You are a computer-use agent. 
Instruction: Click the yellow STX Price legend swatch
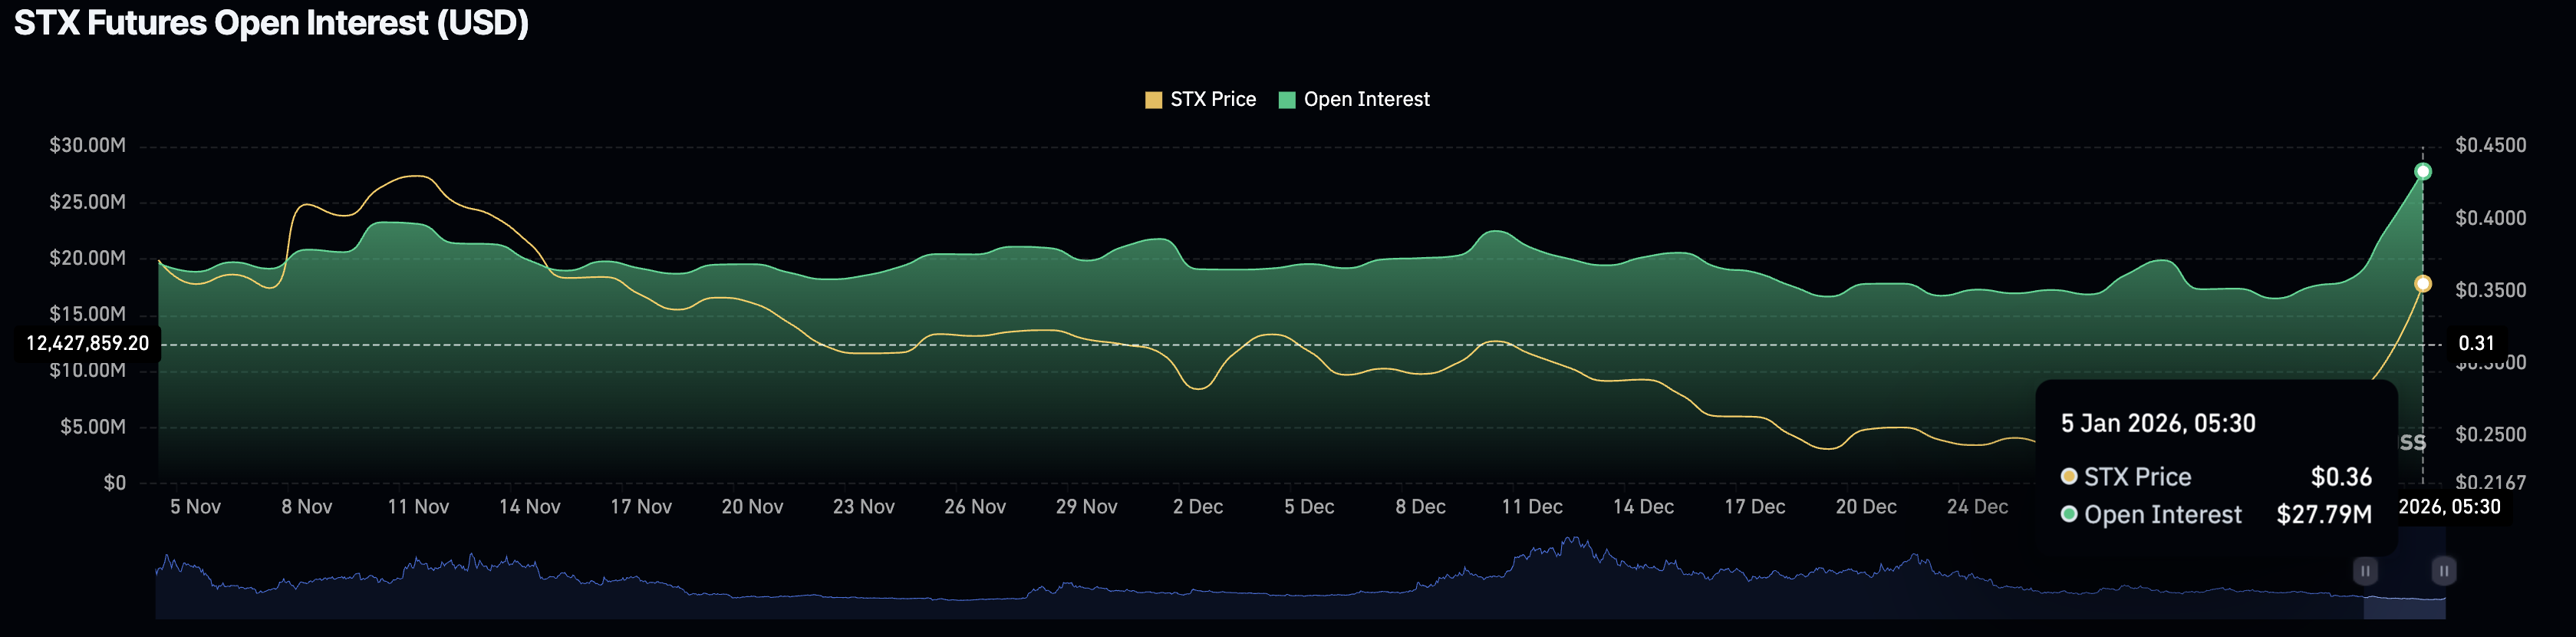[x=1153, y=100]
